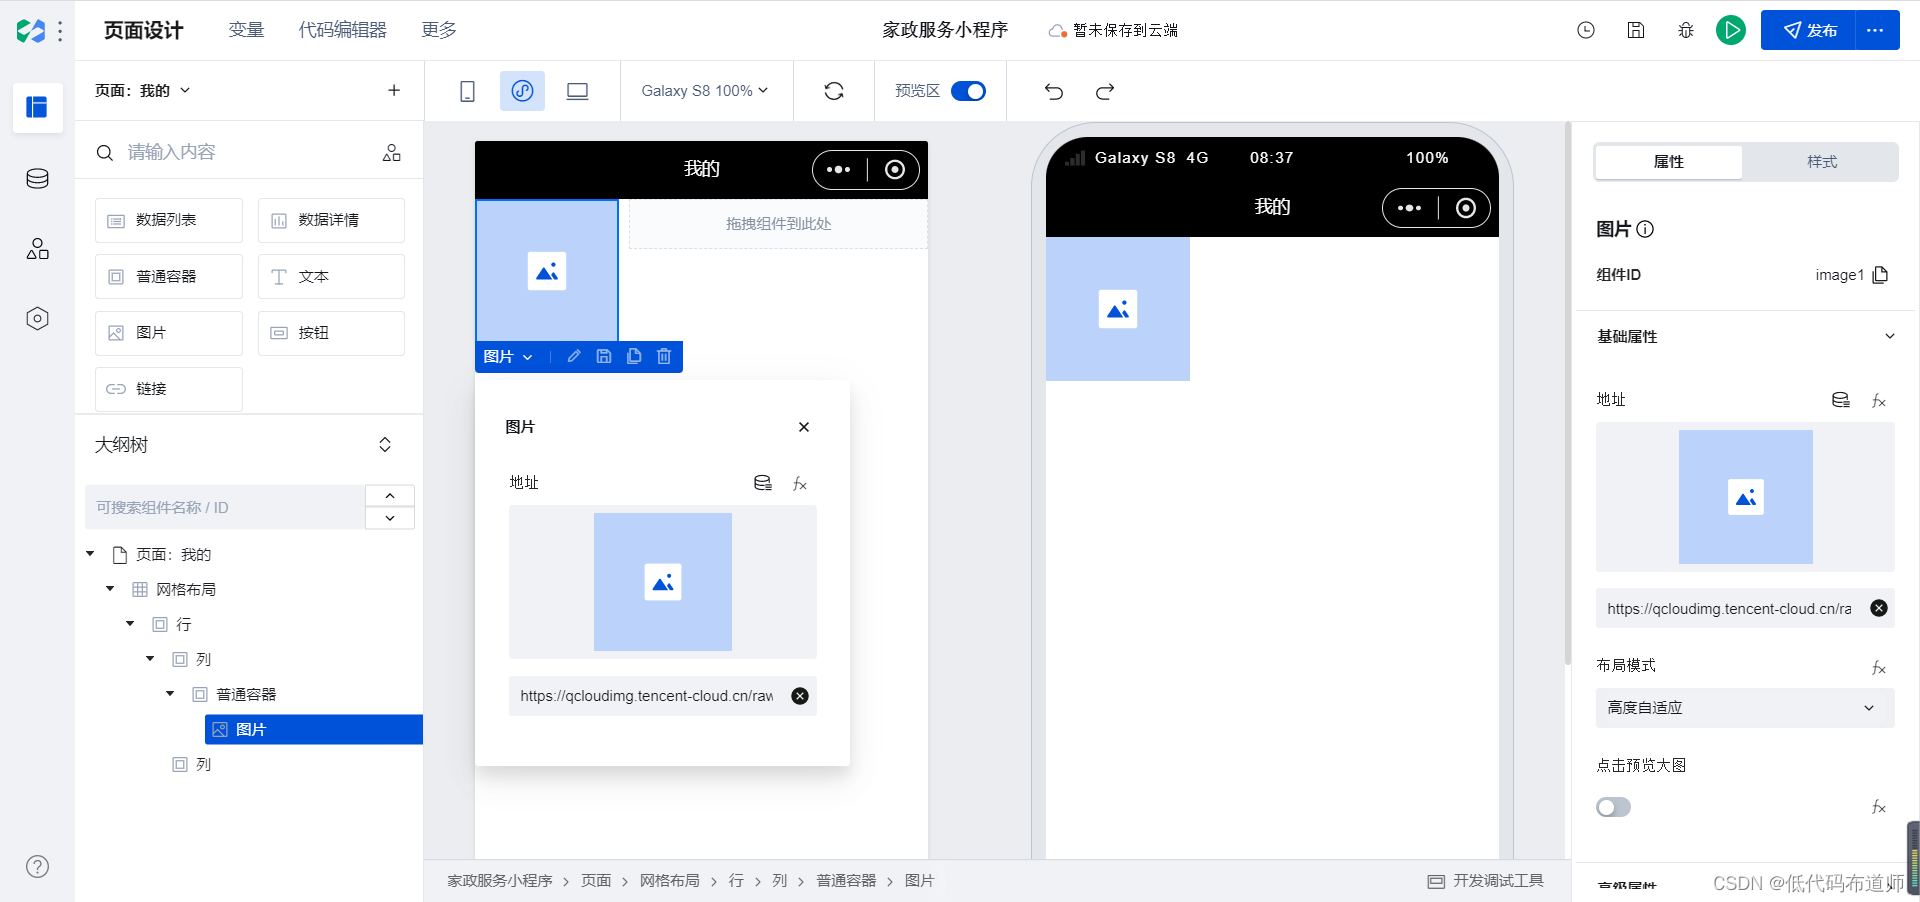Add a new page with plus icon

[394, 91]
